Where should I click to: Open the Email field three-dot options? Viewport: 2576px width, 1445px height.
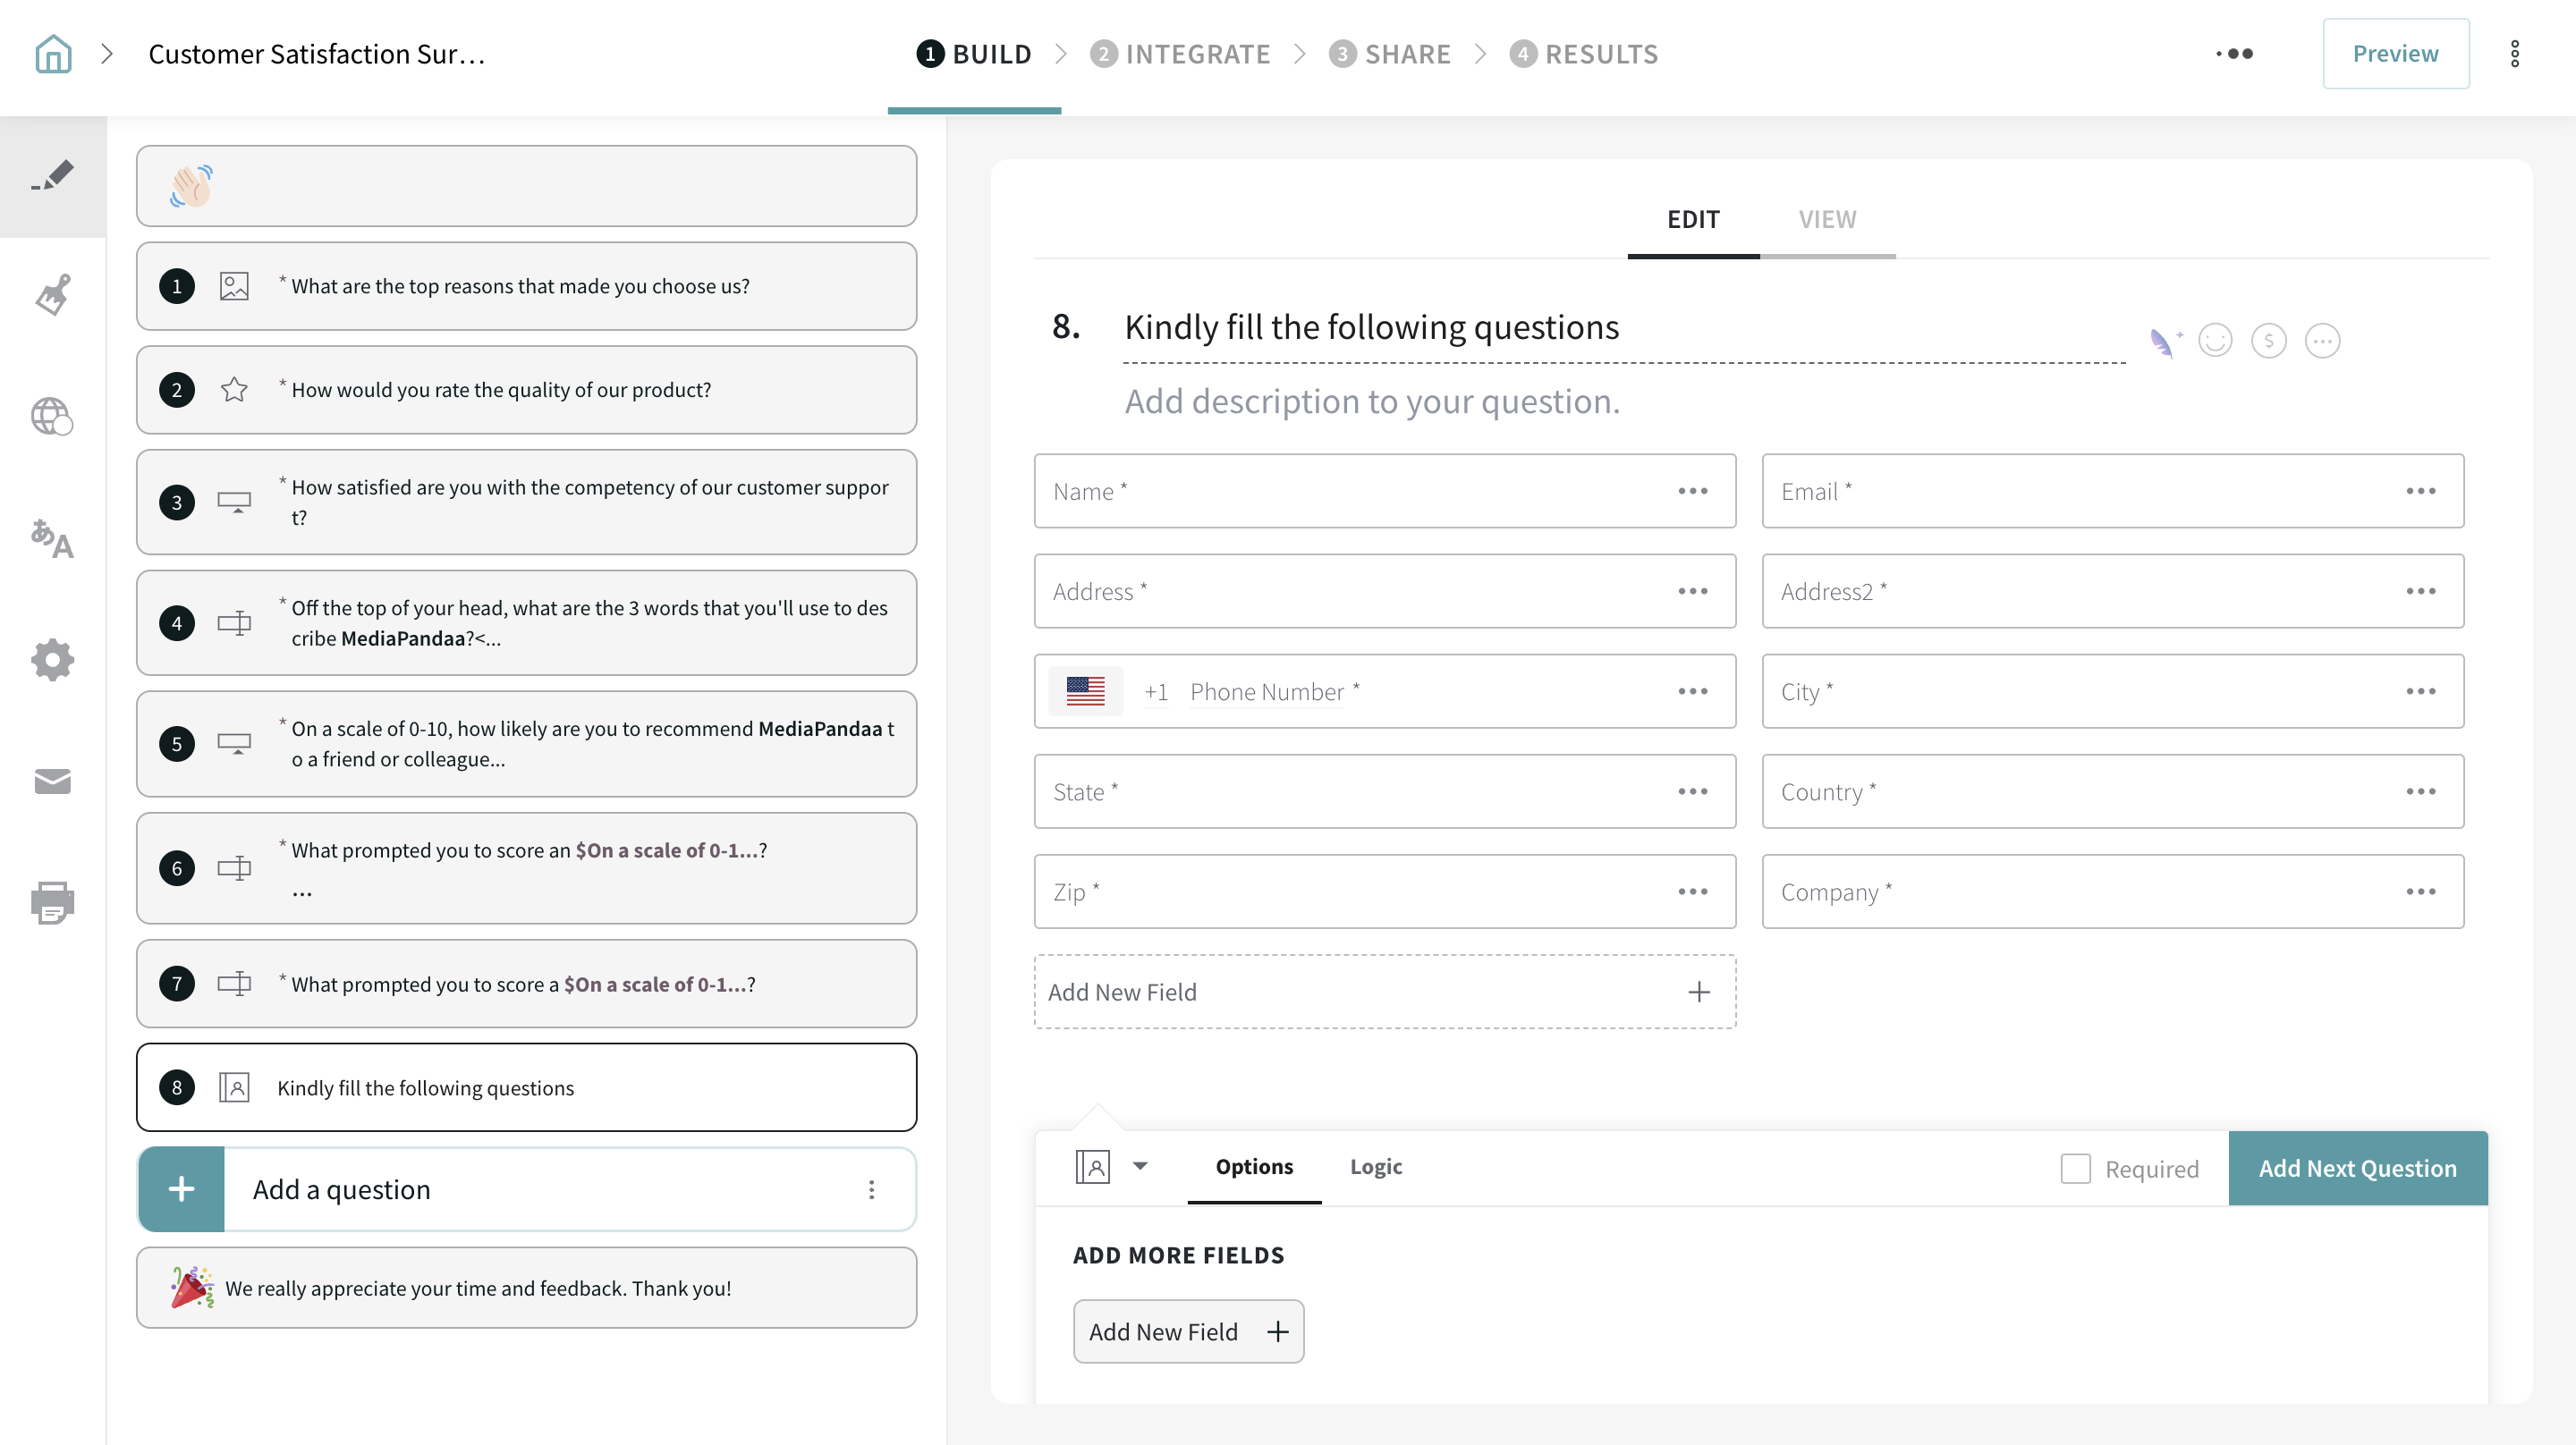[x=2420, y=491]
